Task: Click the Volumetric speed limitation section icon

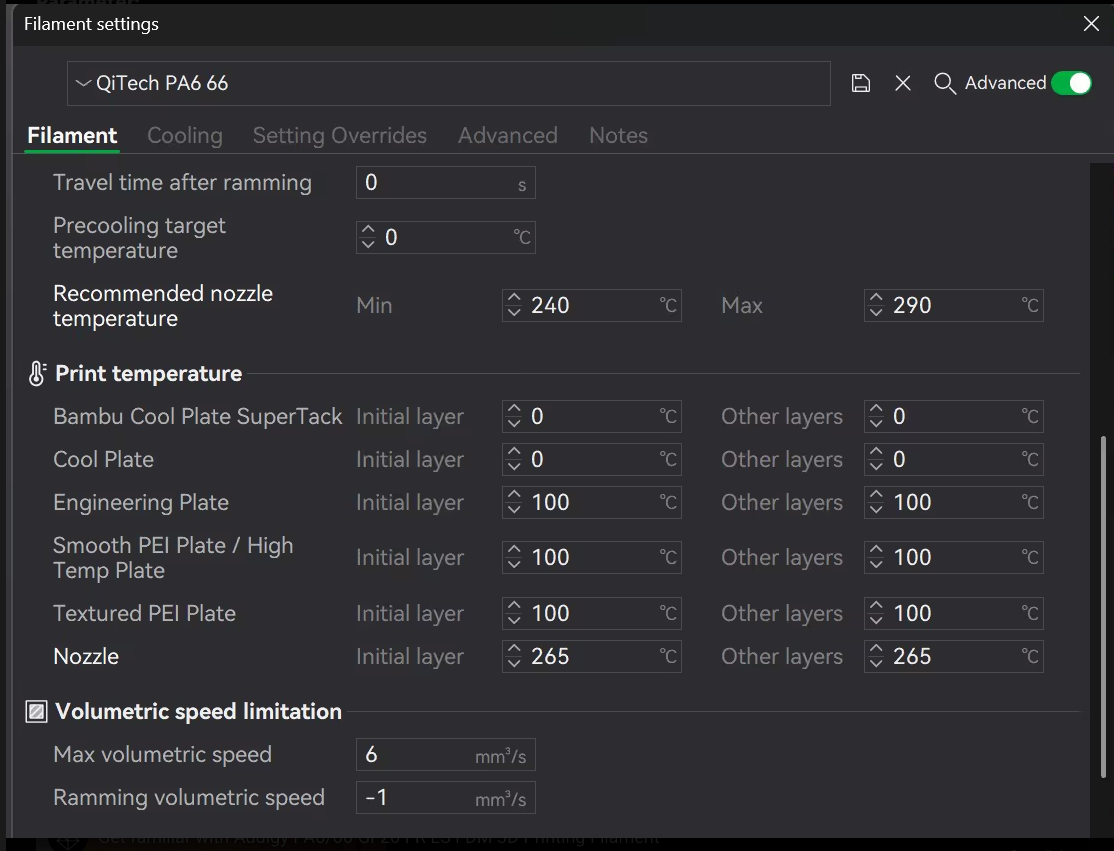Action: click(37, 712)
